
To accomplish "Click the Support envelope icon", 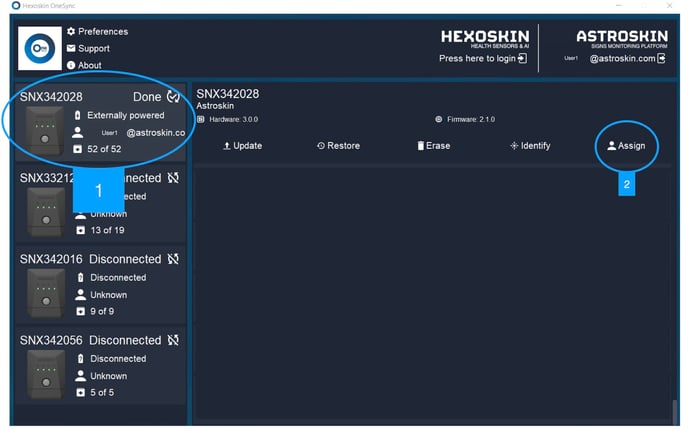I will click(x=71, y=48).
